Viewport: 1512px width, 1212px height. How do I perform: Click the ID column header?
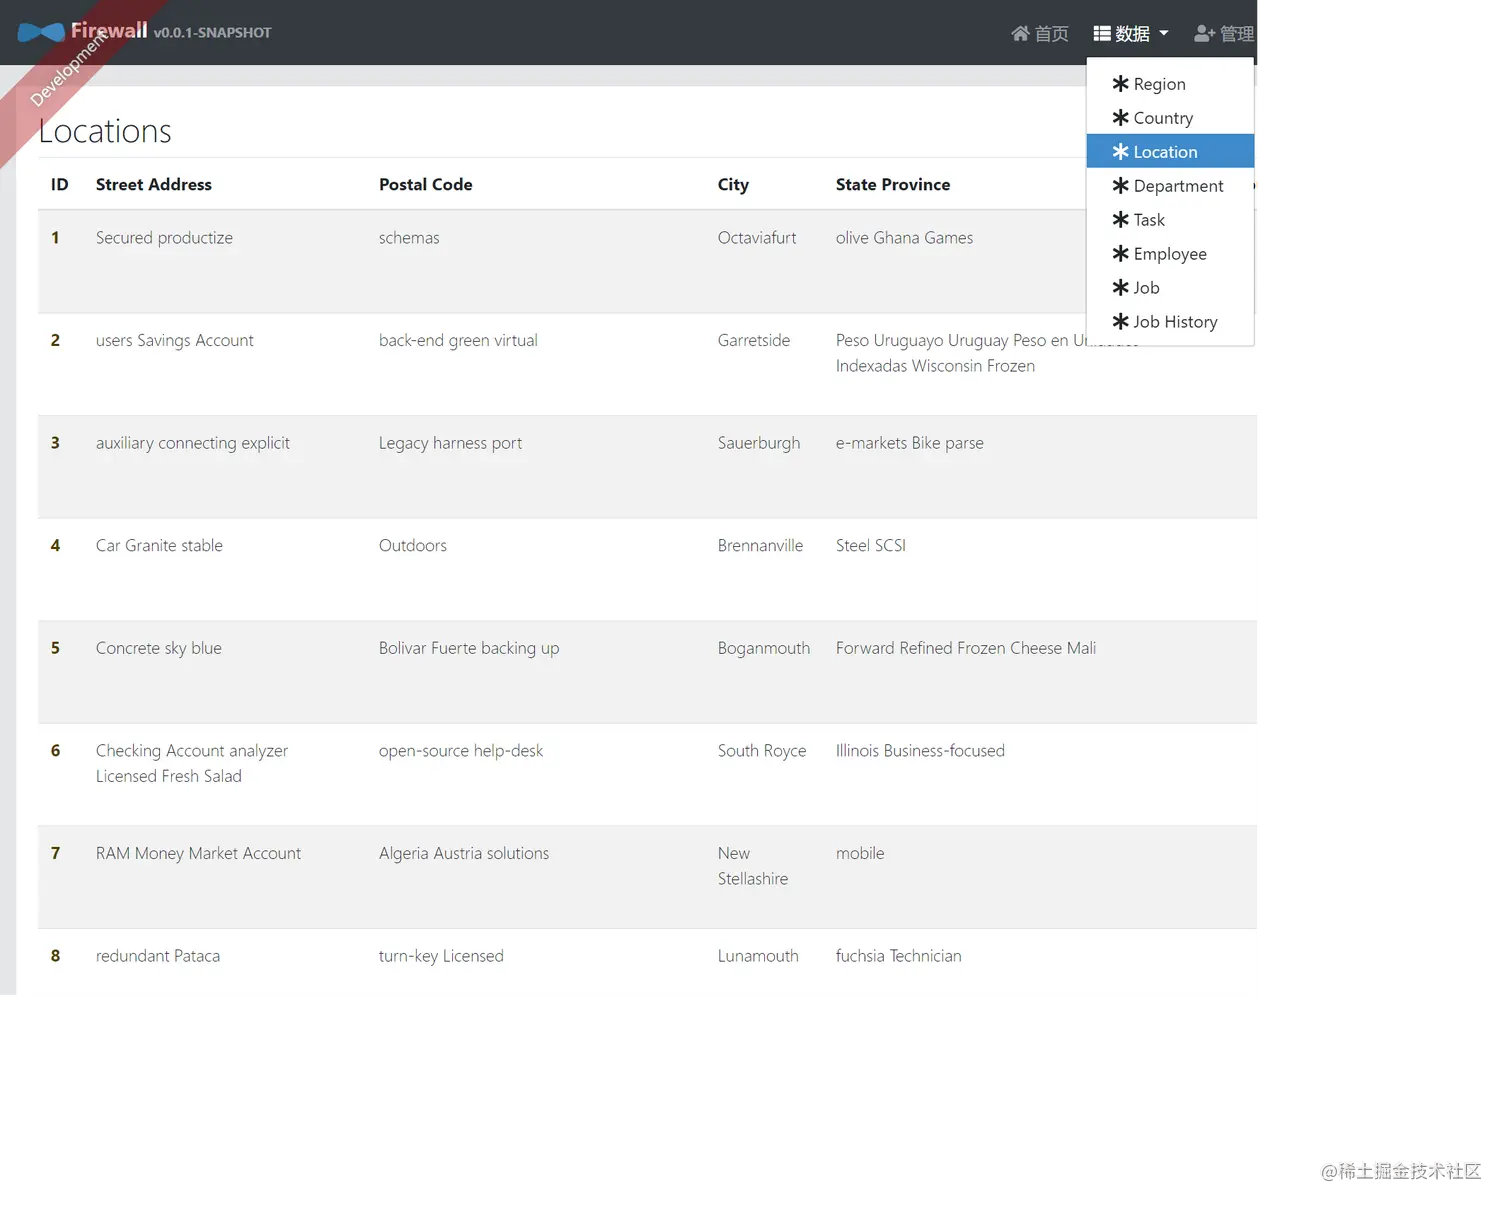tap(60, 184)
